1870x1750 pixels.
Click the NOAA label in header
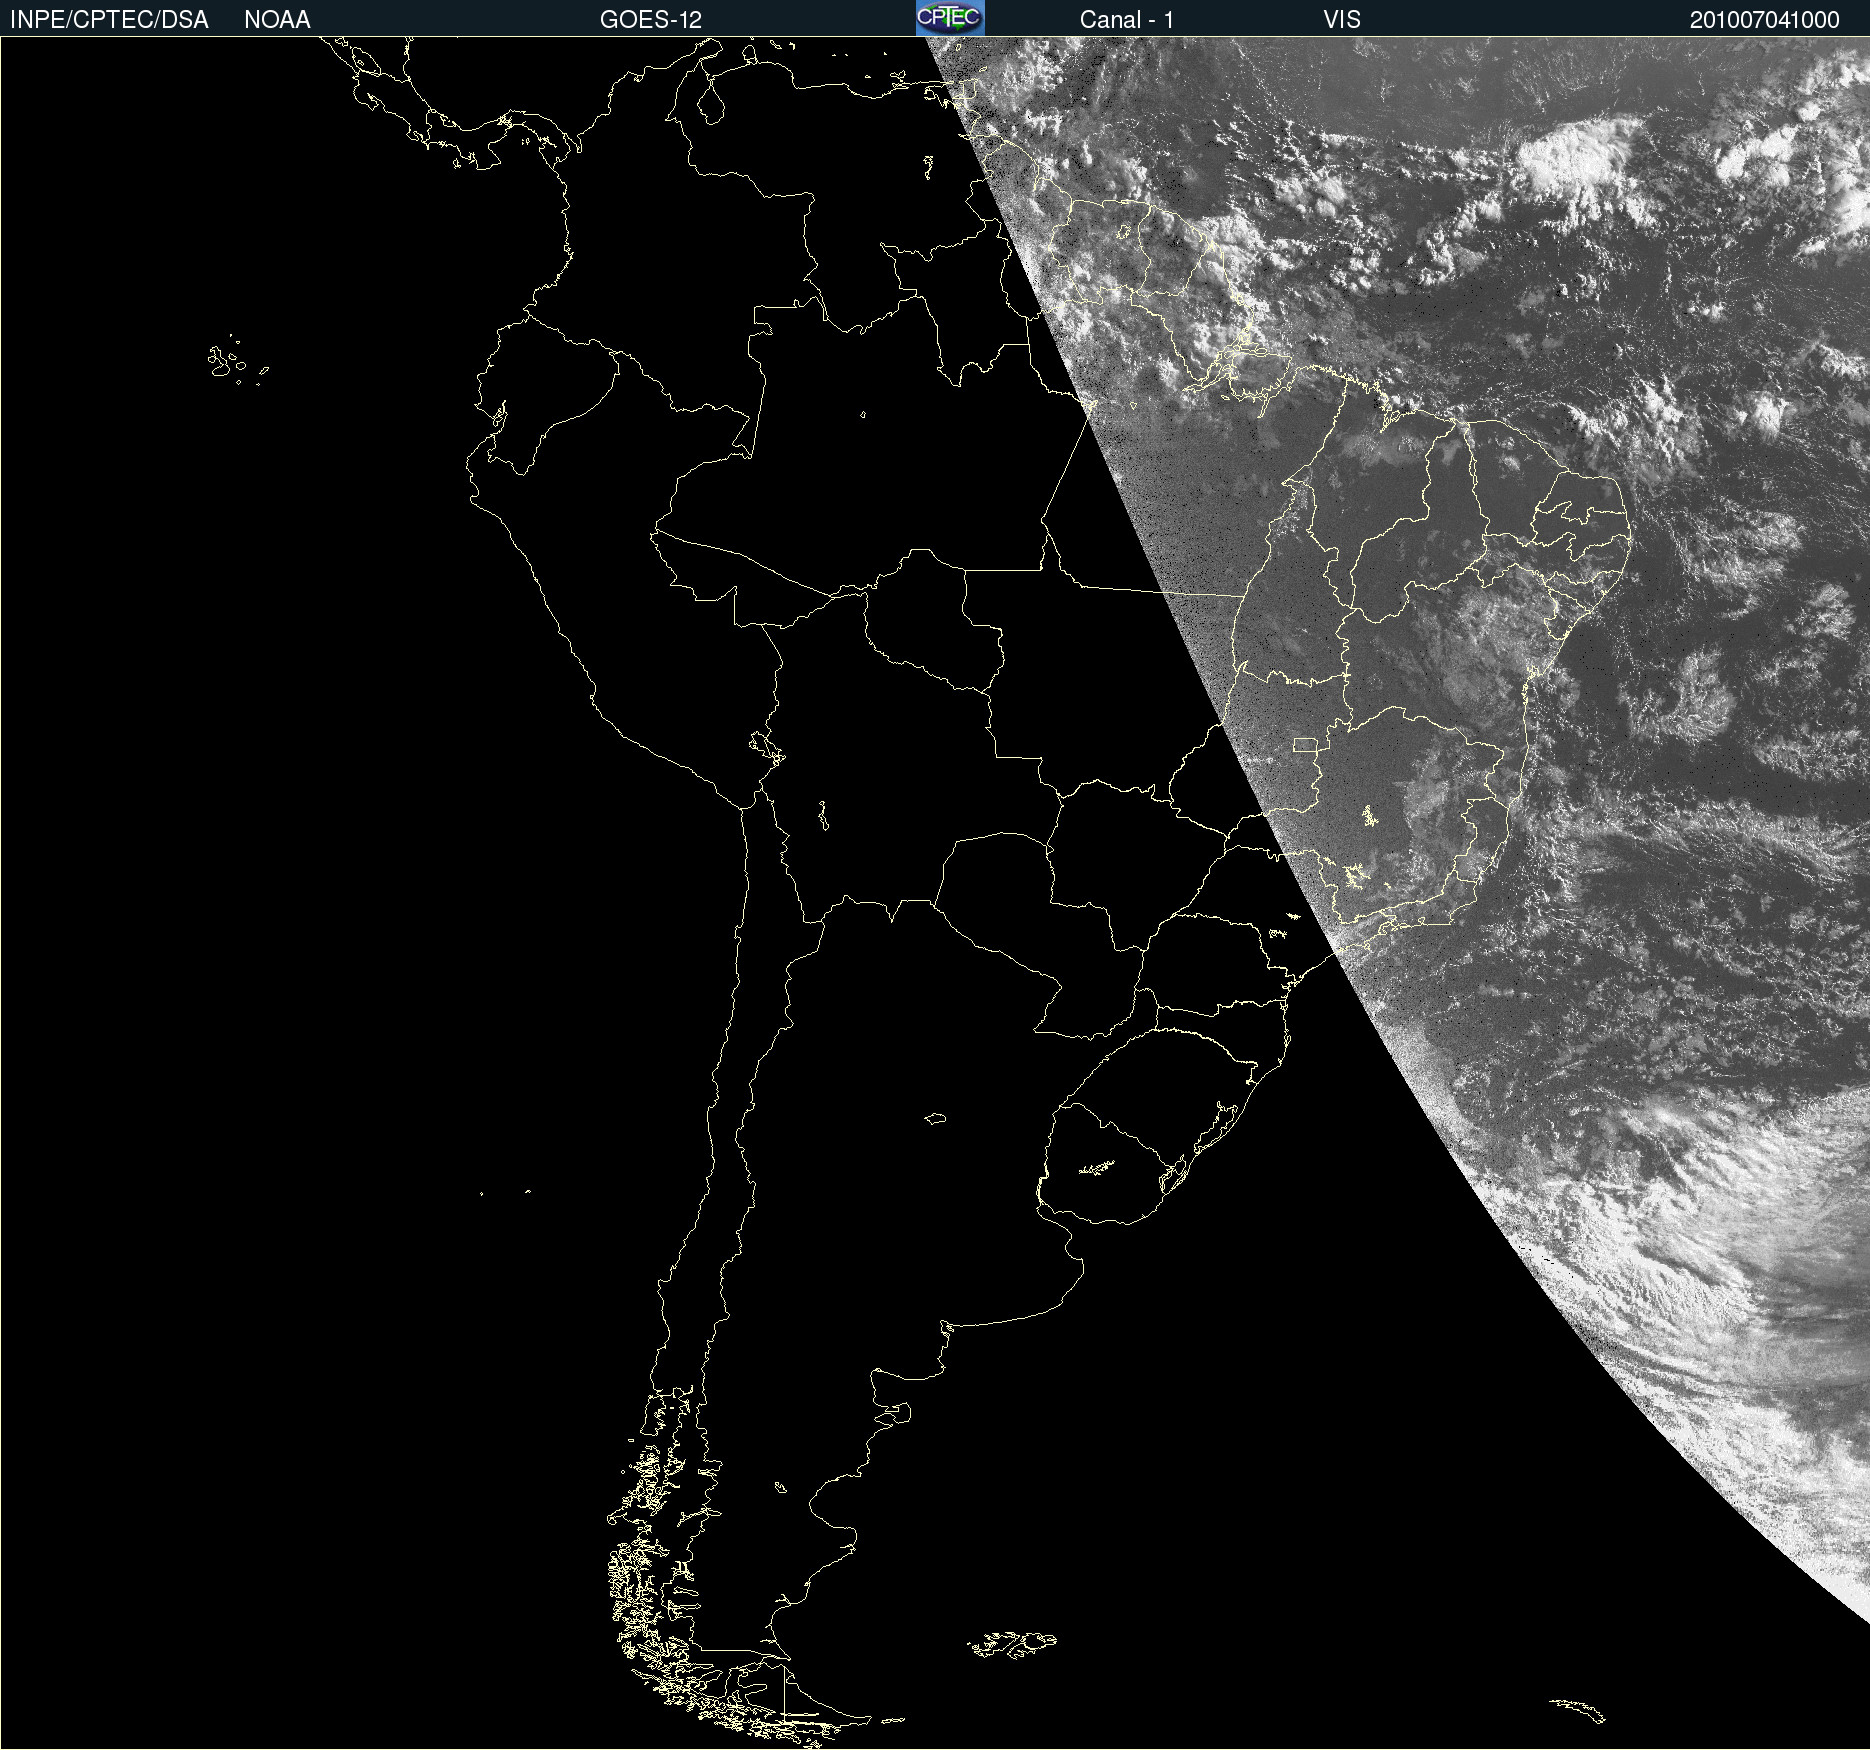tap(277, 20)
